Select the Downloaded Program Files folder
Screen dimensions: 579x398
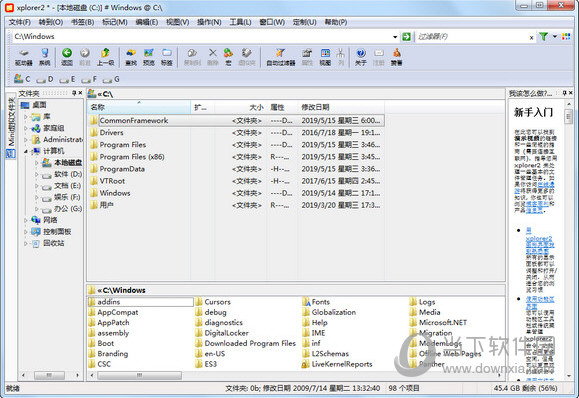click(x=246, y=343)
